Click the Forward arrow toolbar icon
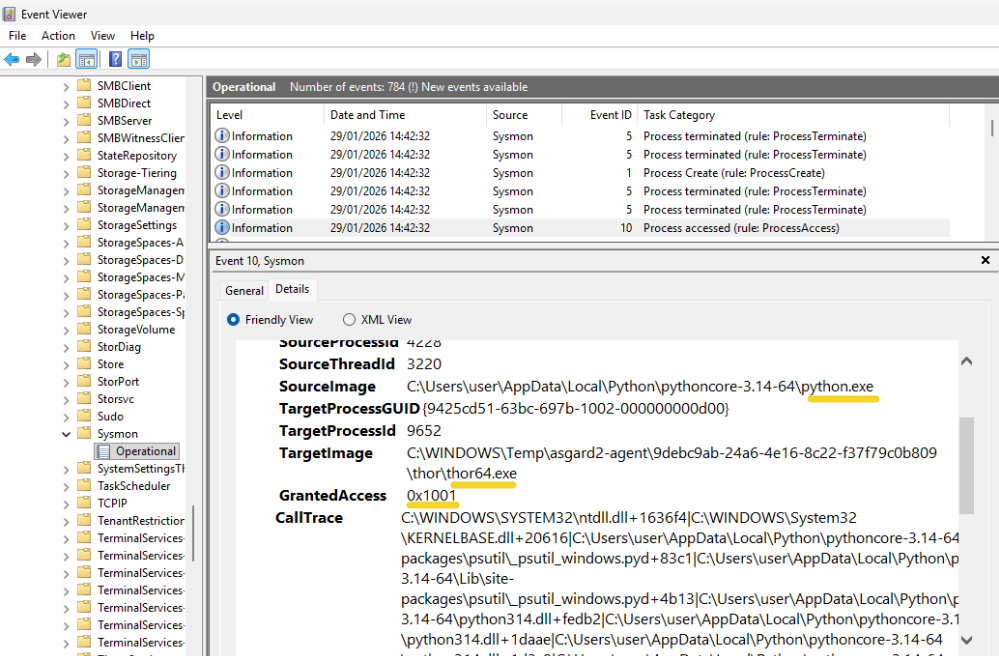 tap(34, 60)
